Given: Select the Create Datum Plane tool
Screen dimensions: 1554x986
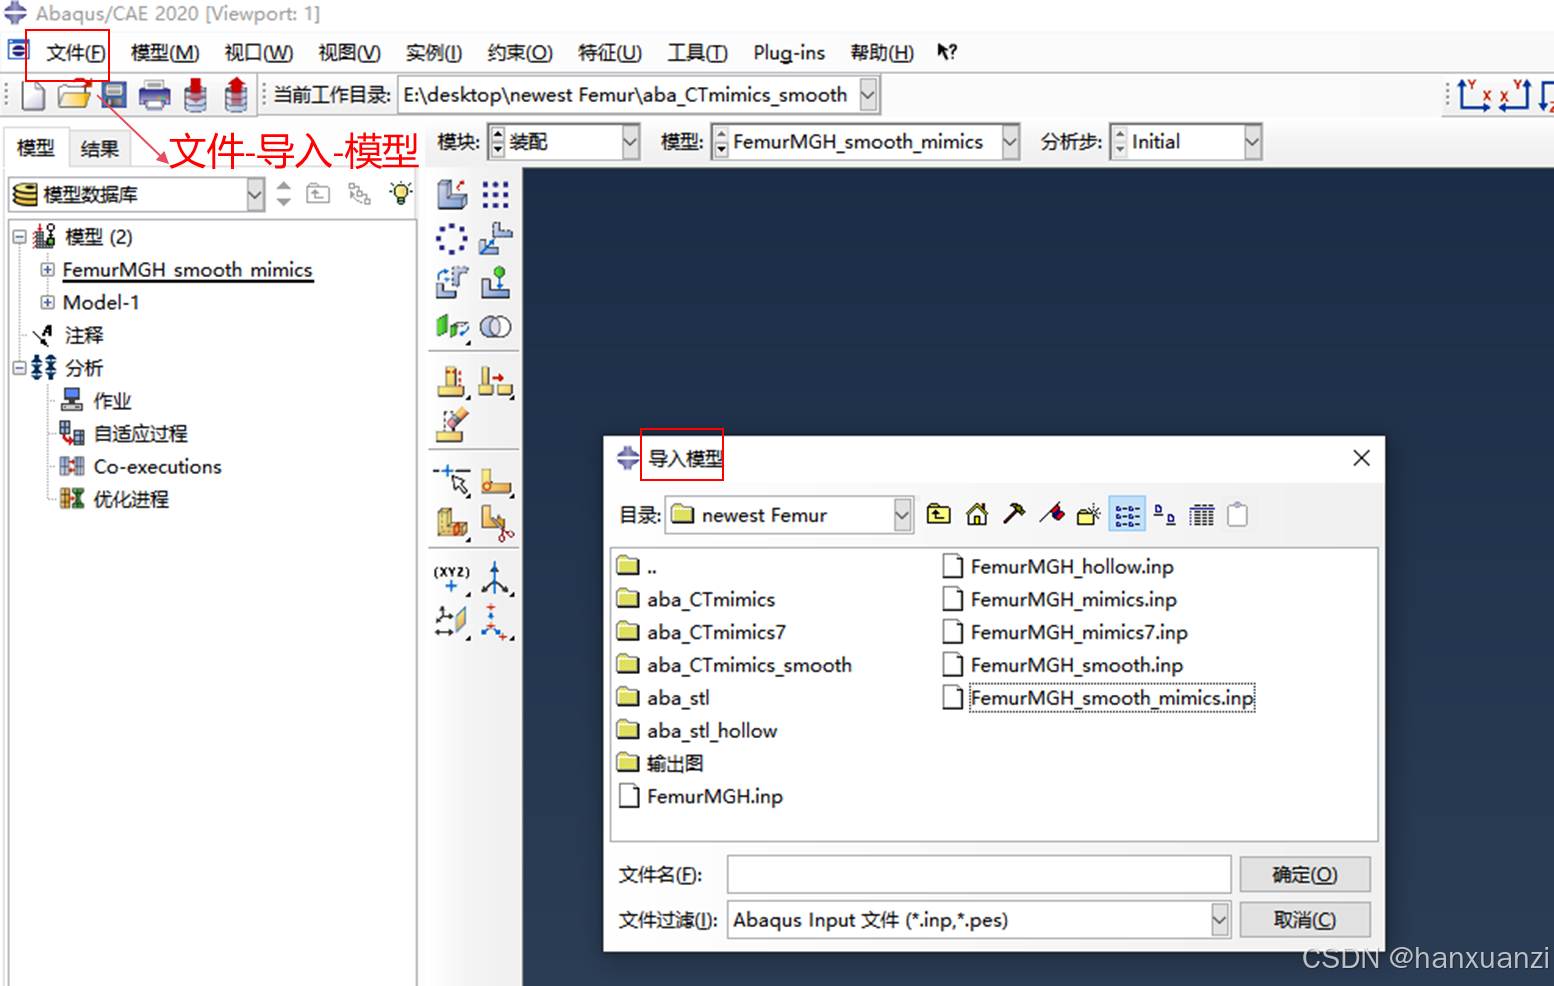Looking at the screenshot, I should [x=452, y=621].
